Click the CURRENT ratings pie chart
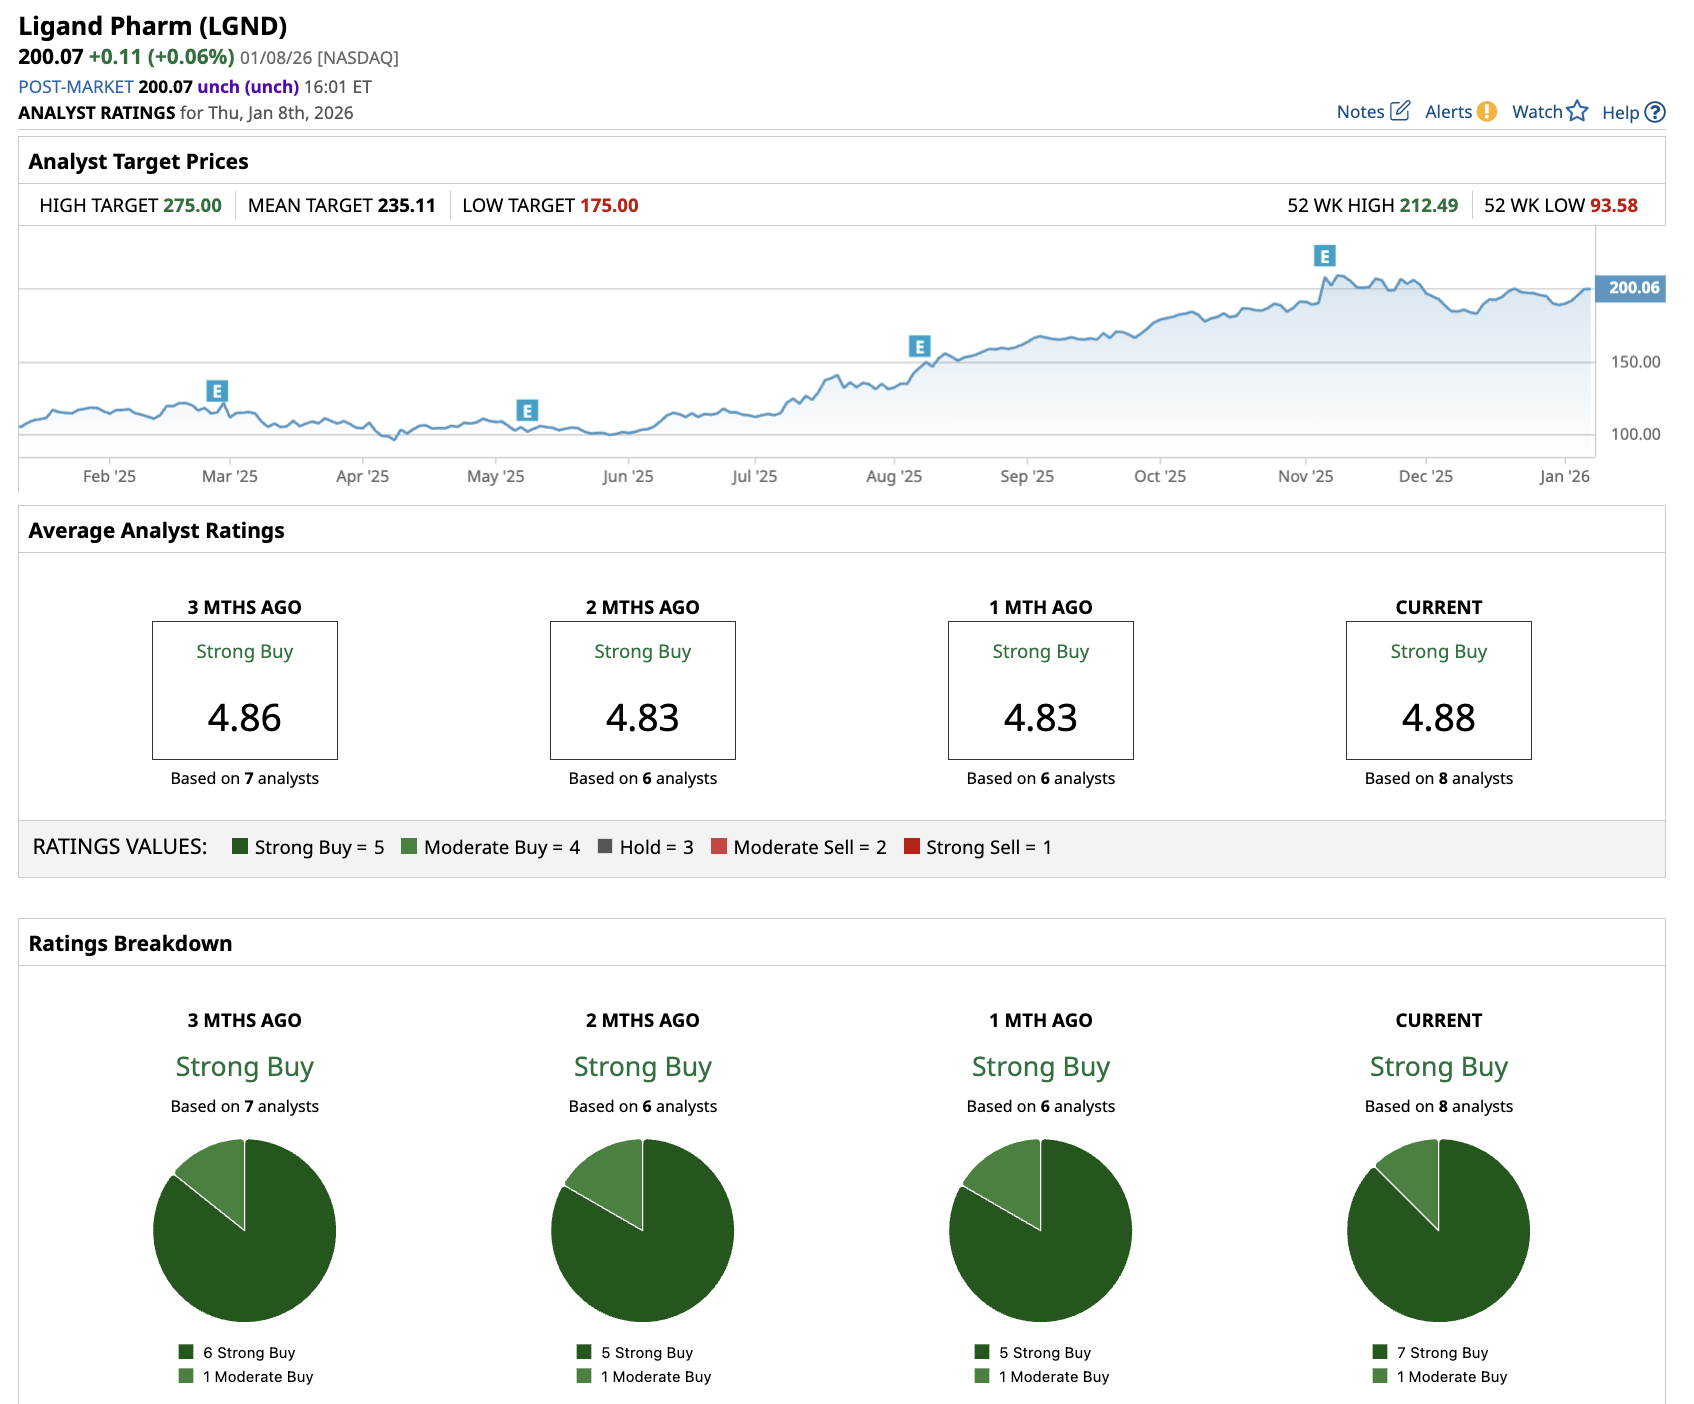 point(1438,1230)
